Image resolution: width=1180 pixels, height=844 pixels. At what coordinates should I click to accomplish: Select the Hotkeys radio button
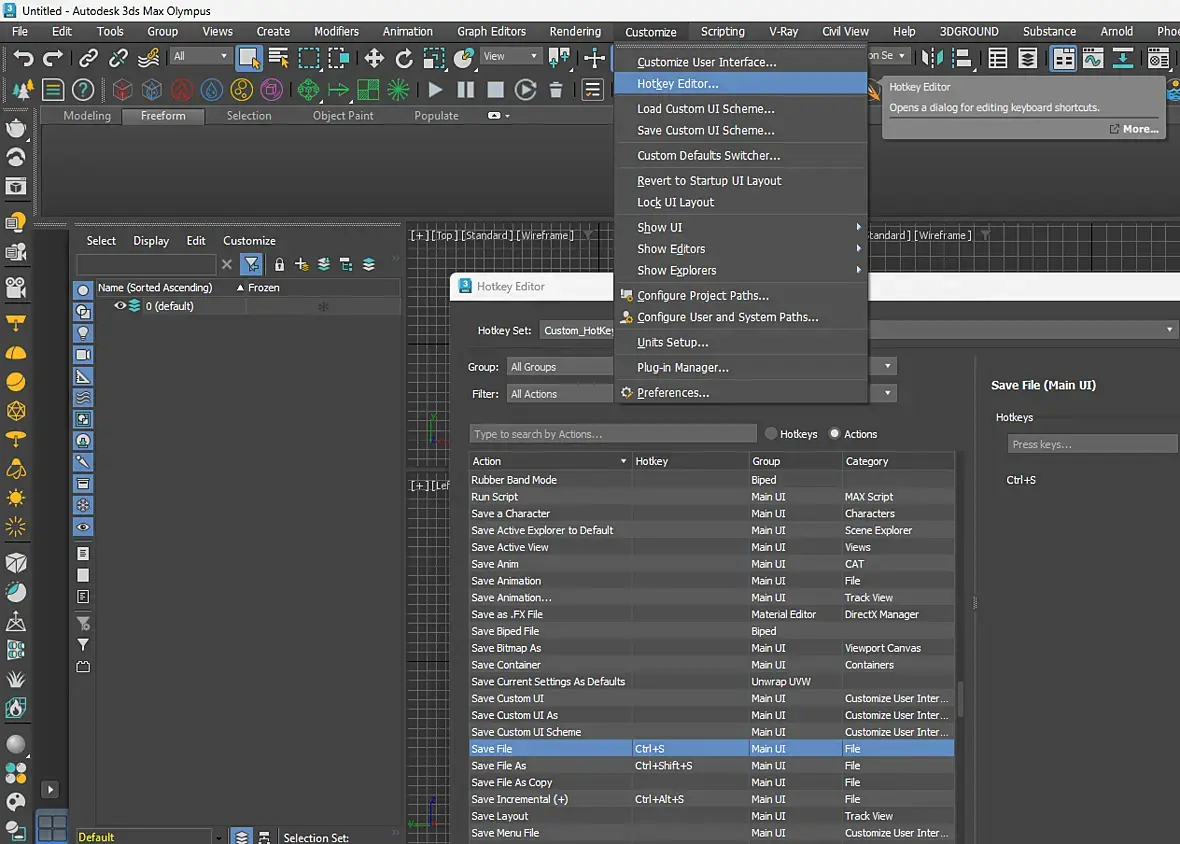pyautogui.click(x=771, y=434)
